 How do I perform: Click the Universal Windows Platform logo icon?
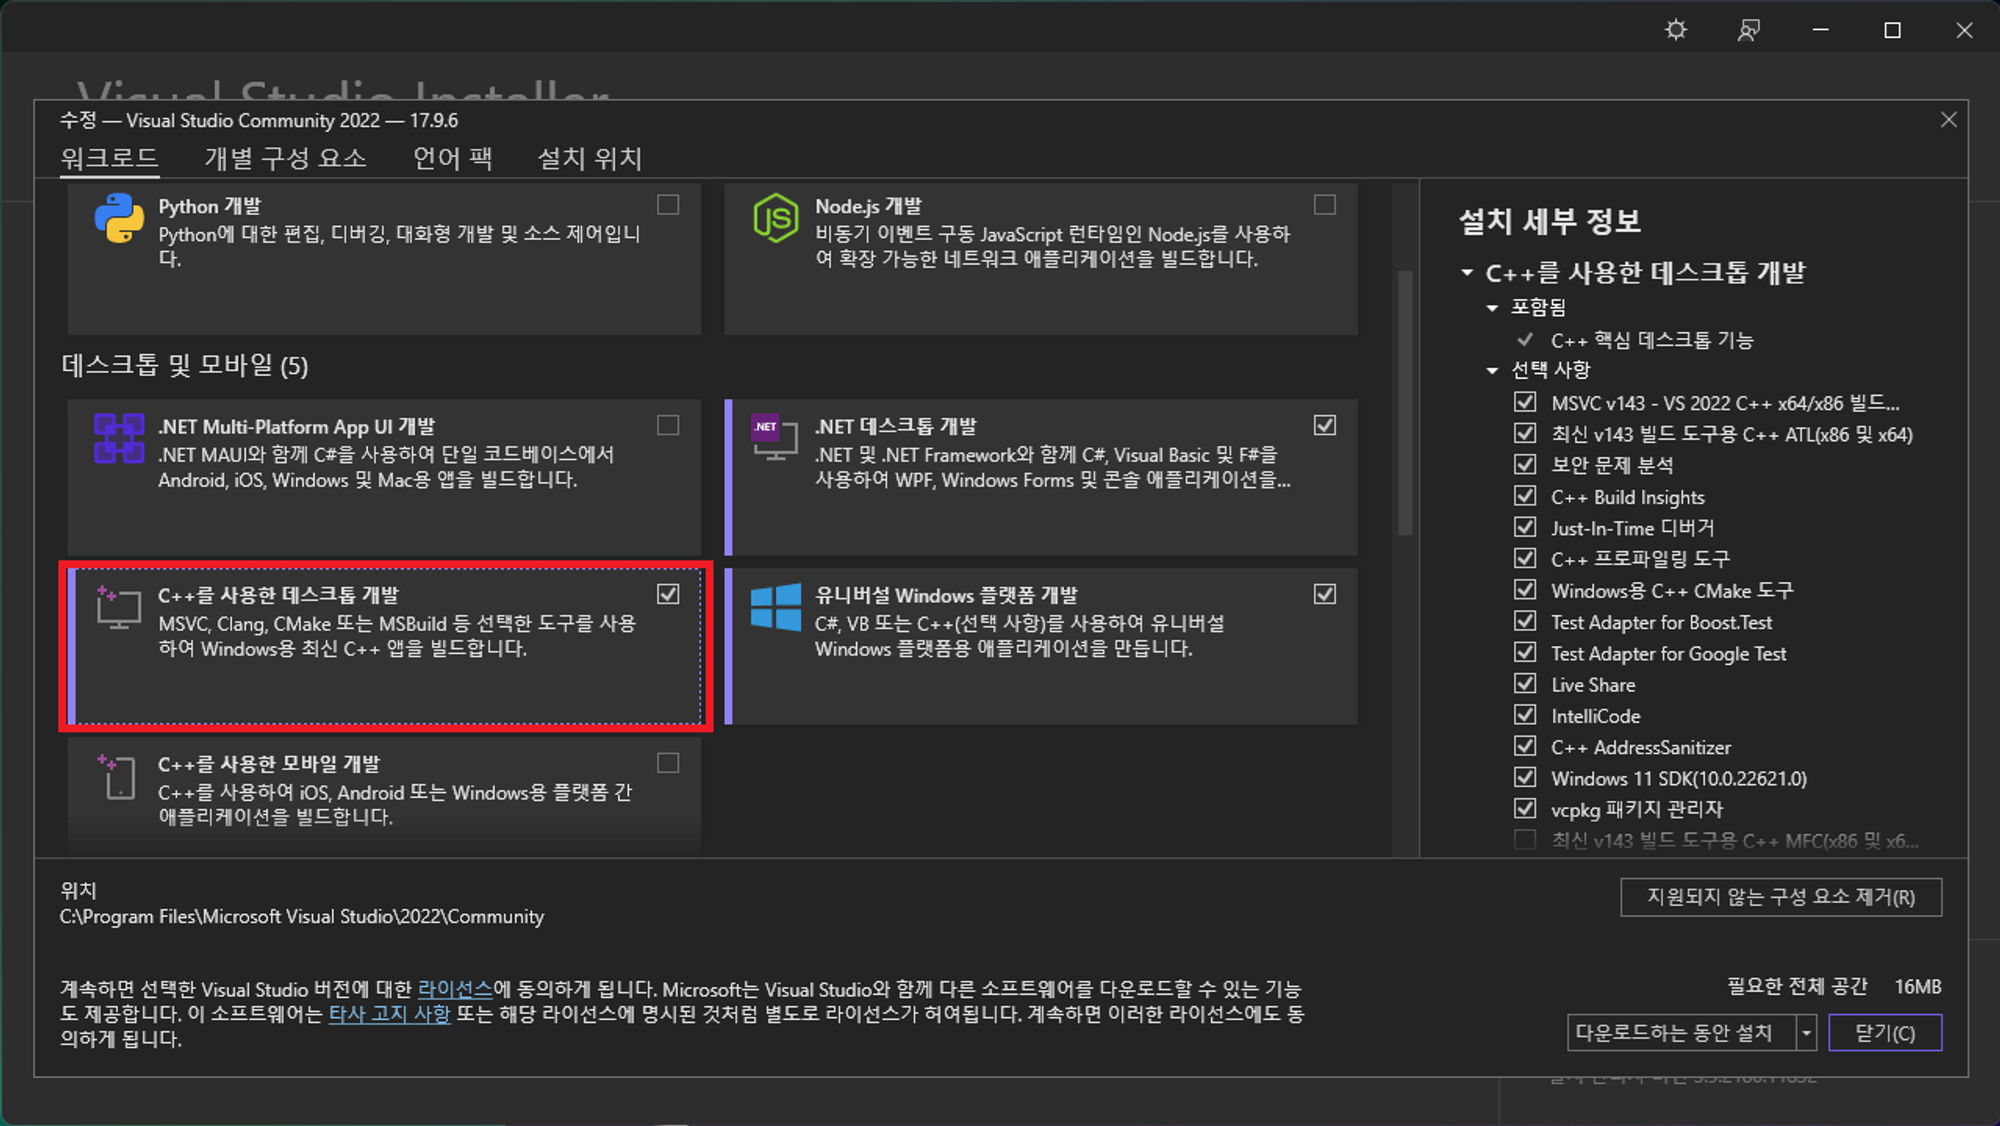(775, 607)
